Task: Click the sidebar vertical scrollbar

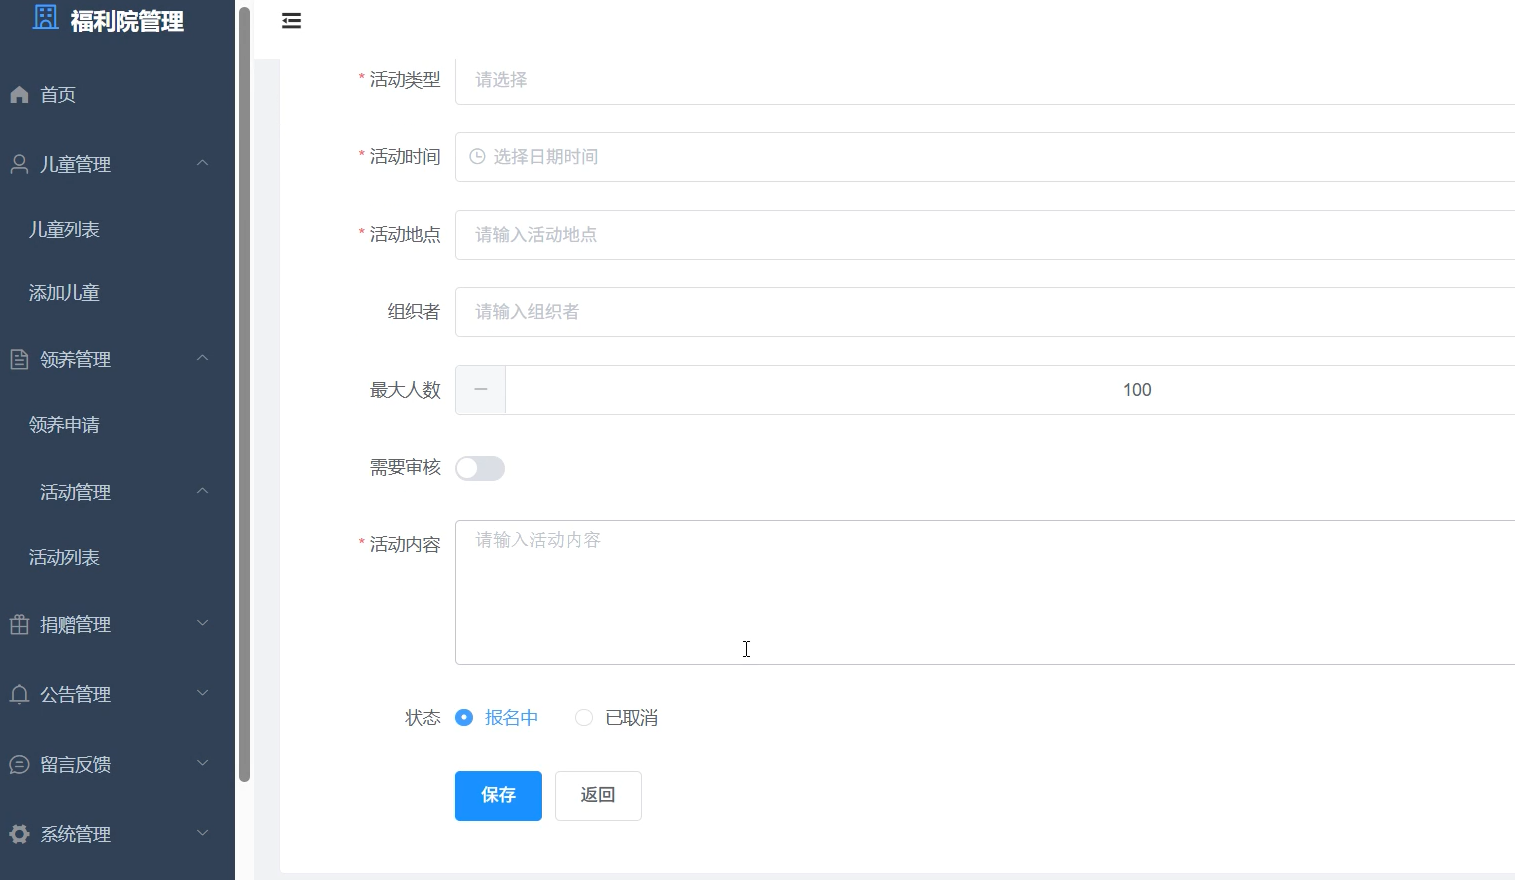Action: click(244, 395)
